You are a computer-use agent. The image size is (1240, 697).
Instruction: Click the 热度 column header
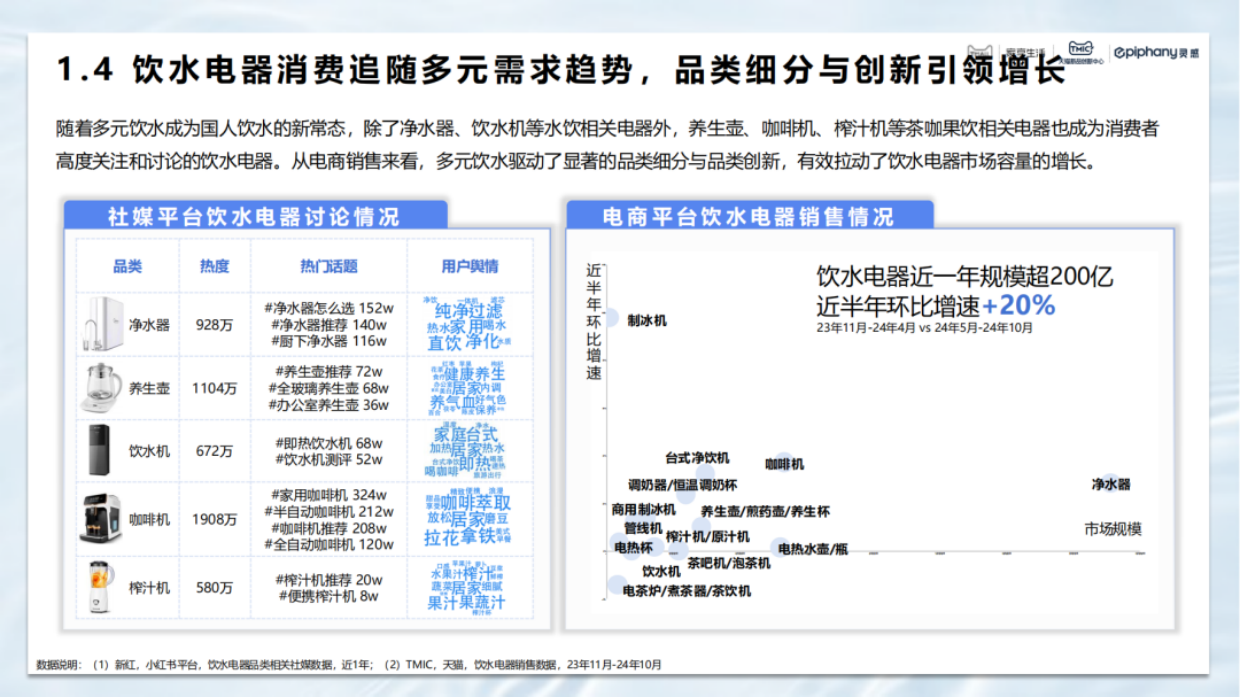coord(214,266)
